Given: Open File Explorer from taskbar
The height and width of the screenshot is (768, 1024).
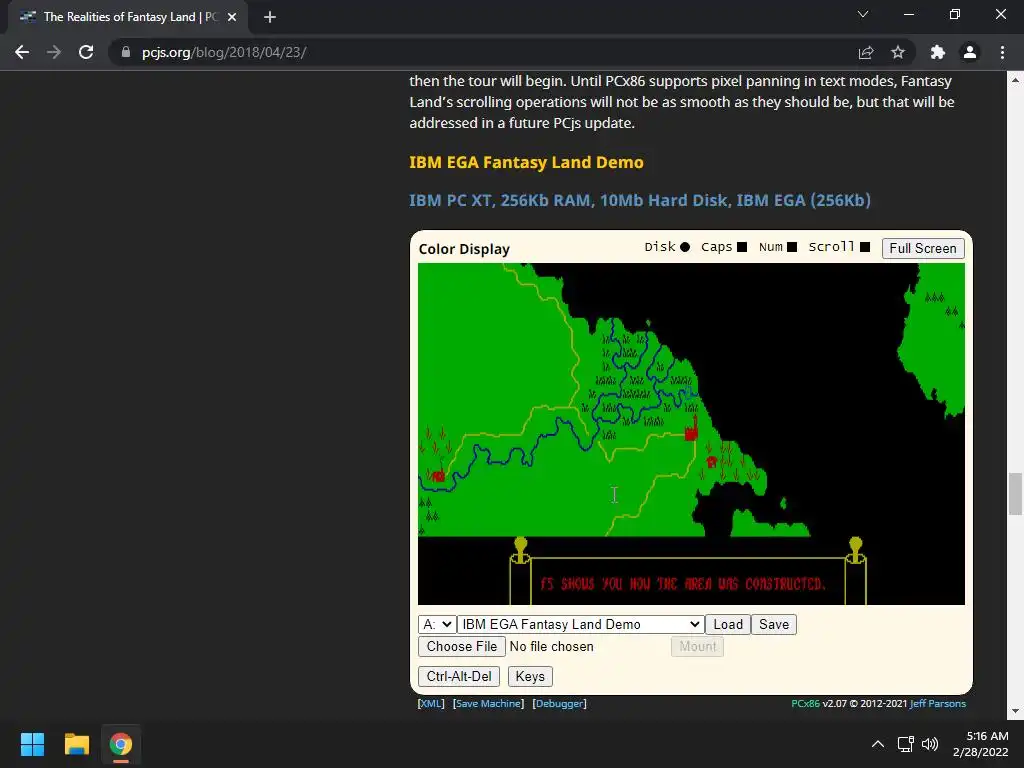Looking at the screenshot, I should (76, 744).
